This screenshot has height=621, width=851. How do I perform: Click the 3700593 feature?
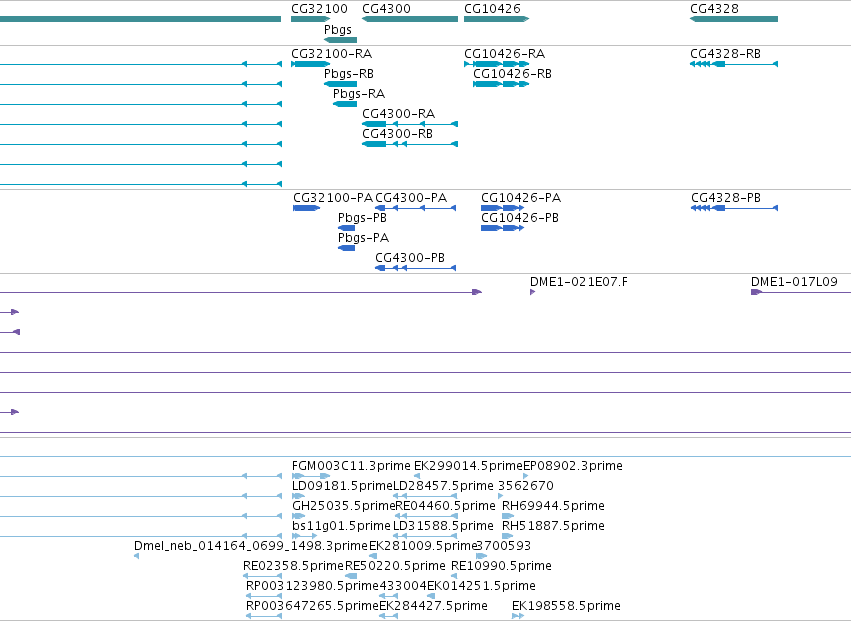click(x=481, y=556)
